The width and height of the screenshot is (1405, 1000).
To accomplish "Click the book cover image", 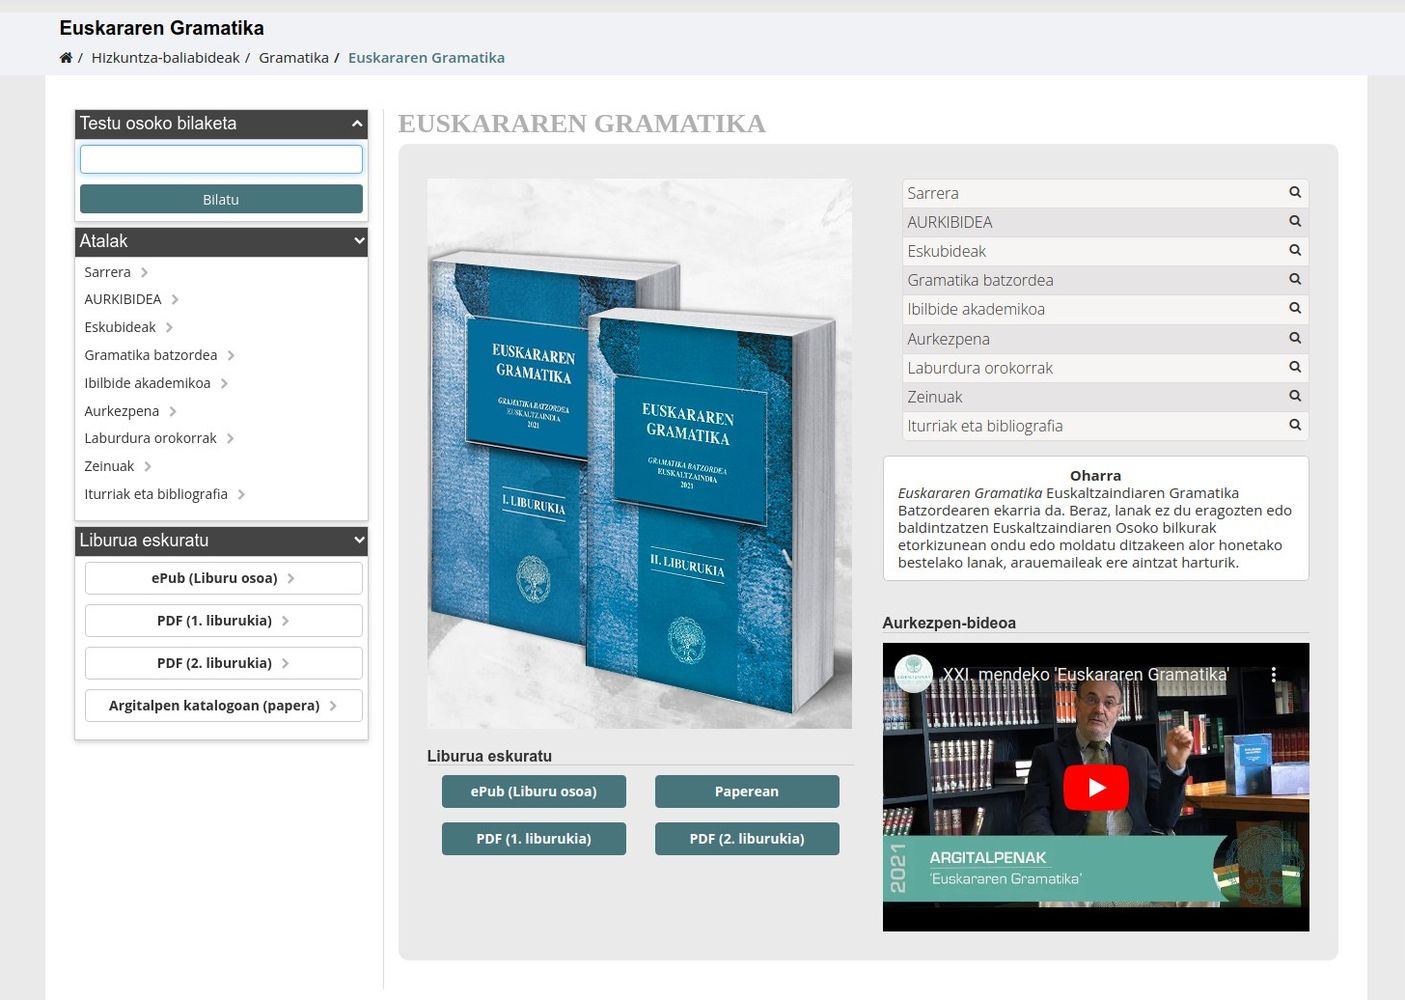I will click(639, 453).
